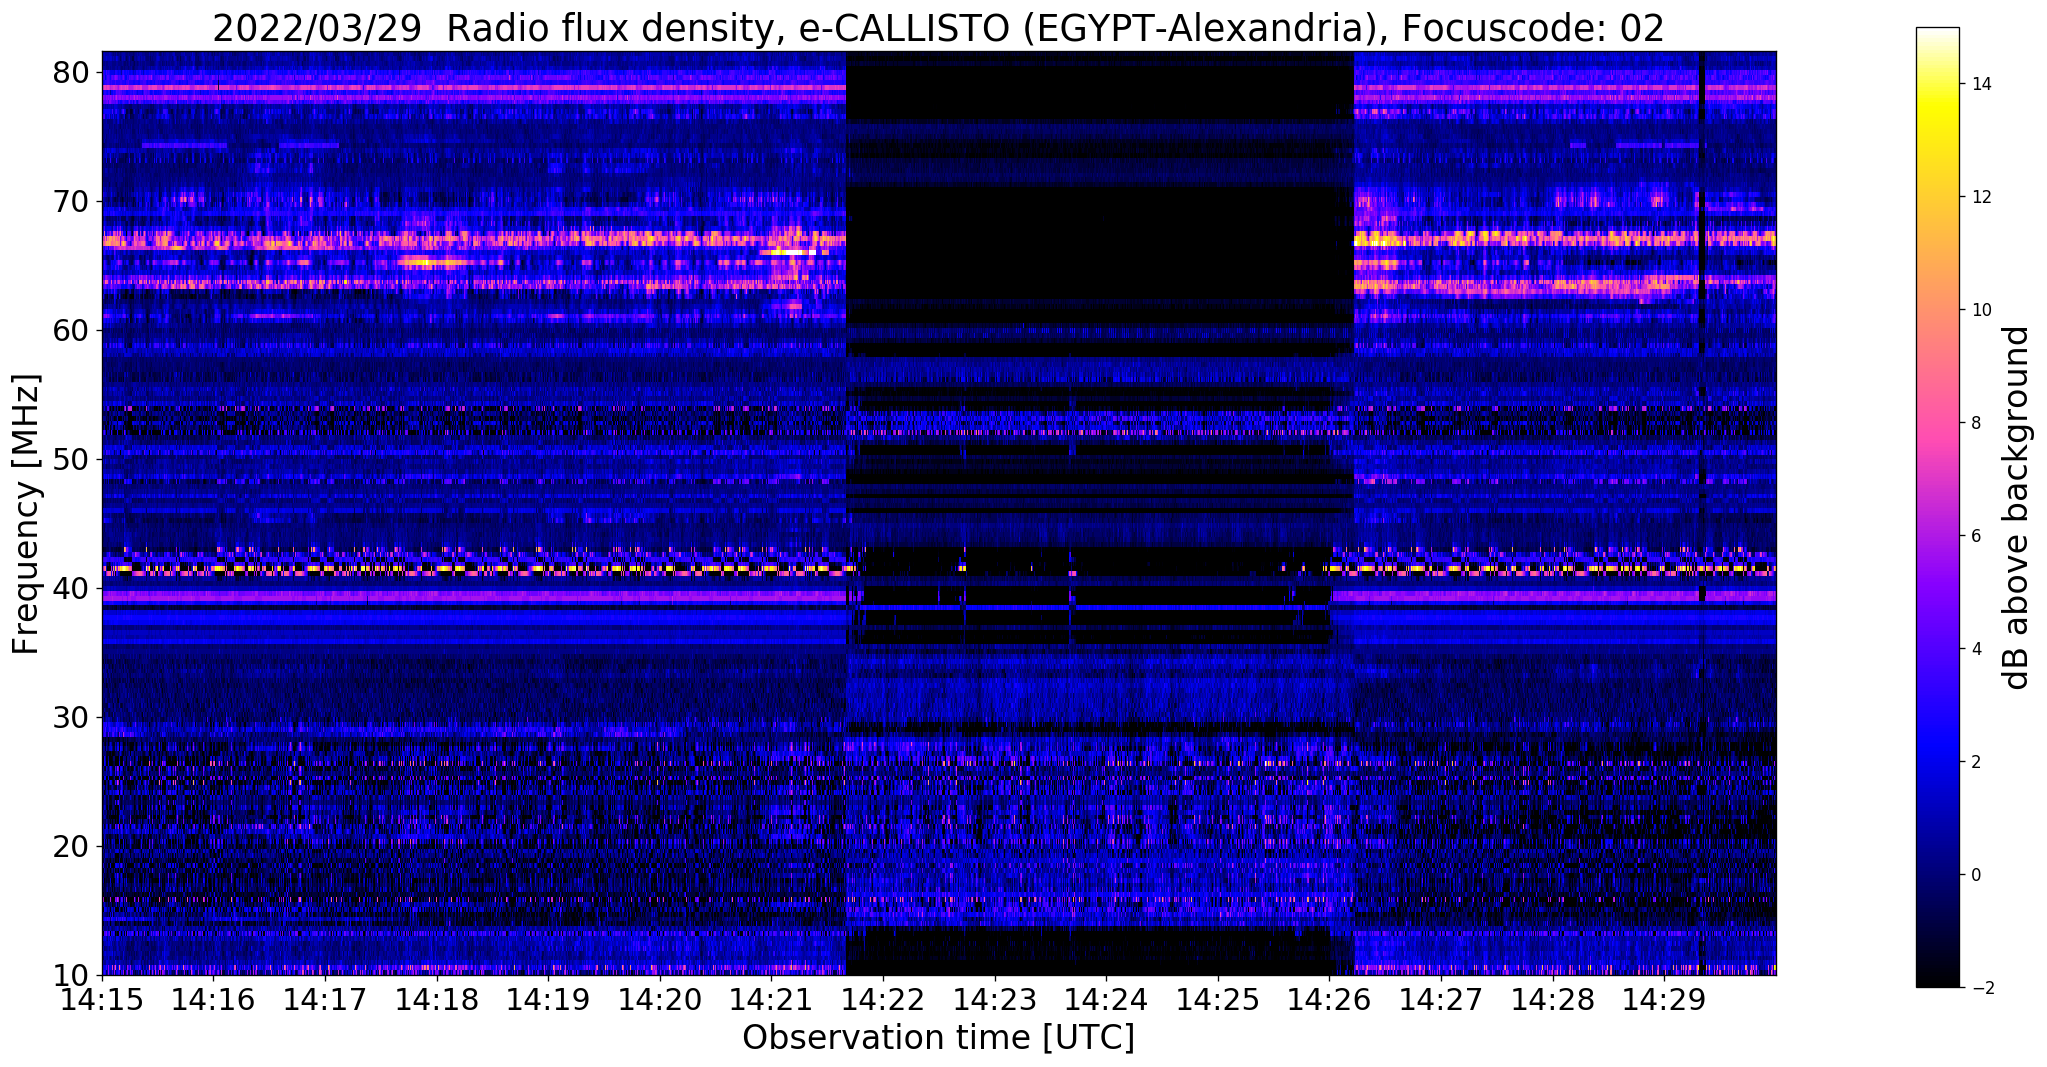2047x1067 pixels.
Task: Click the 14:21 time tick label
Action: tap(771, 1000)
